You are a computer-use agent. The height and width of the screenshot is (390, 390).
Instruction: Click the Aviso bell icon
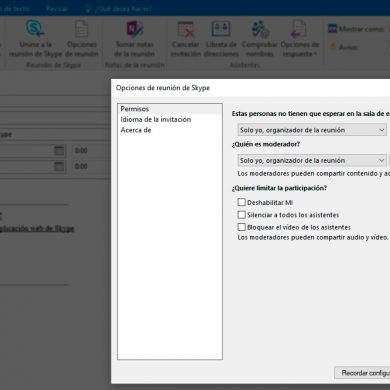point(332,47)
